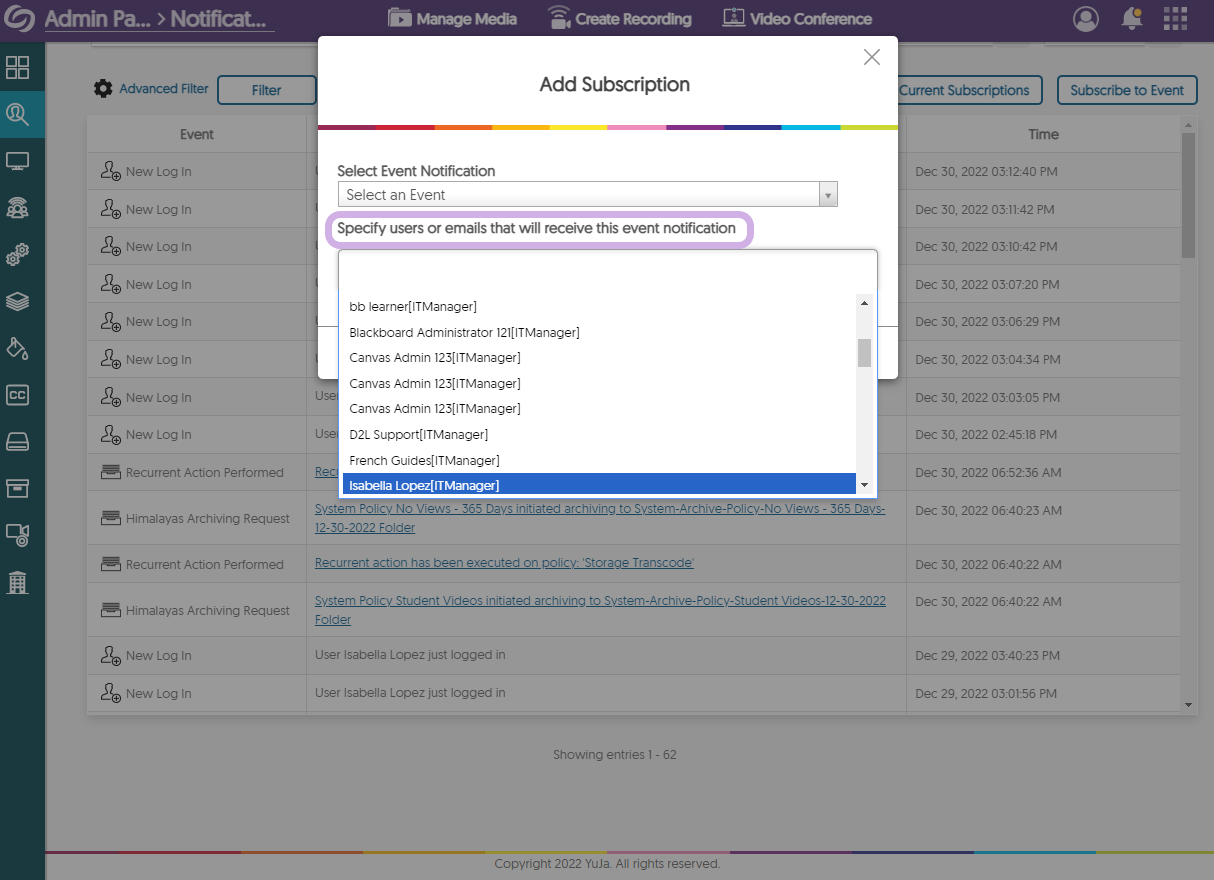The height and width of the screenshot is (880, 1214).
Task: Open Video Conference in top bar
Action: pos(797,19)
